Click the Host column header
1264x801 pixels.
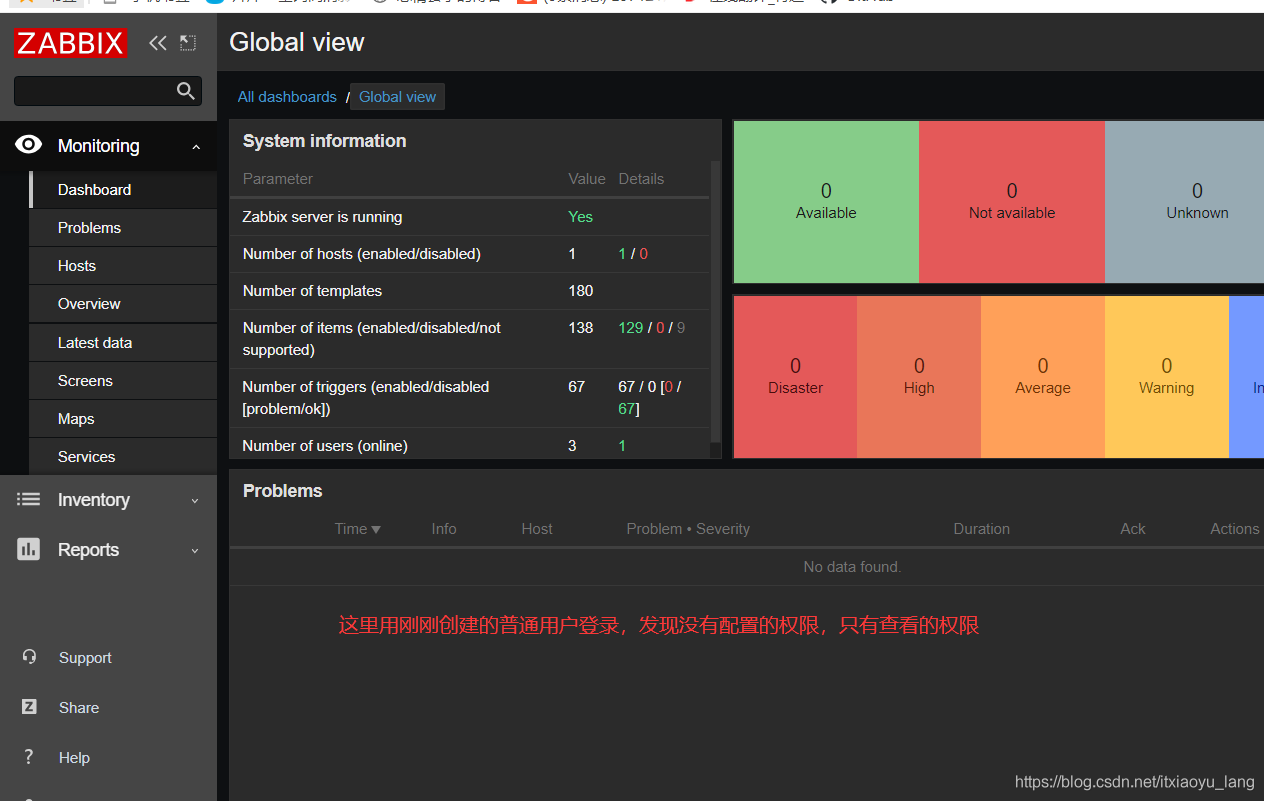(x=537, y=529)
